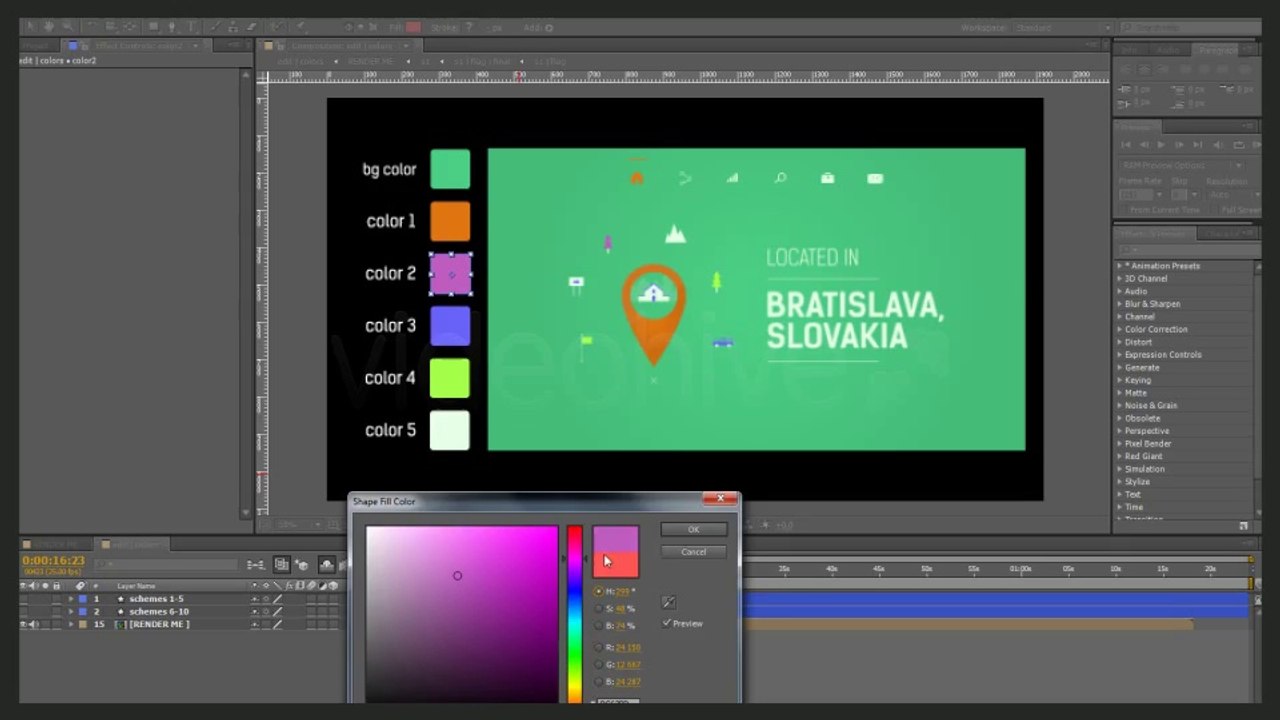Expand the schemes 1-5 layer properties
Viewport: 1280px width, 720px height.
point(71,599)
